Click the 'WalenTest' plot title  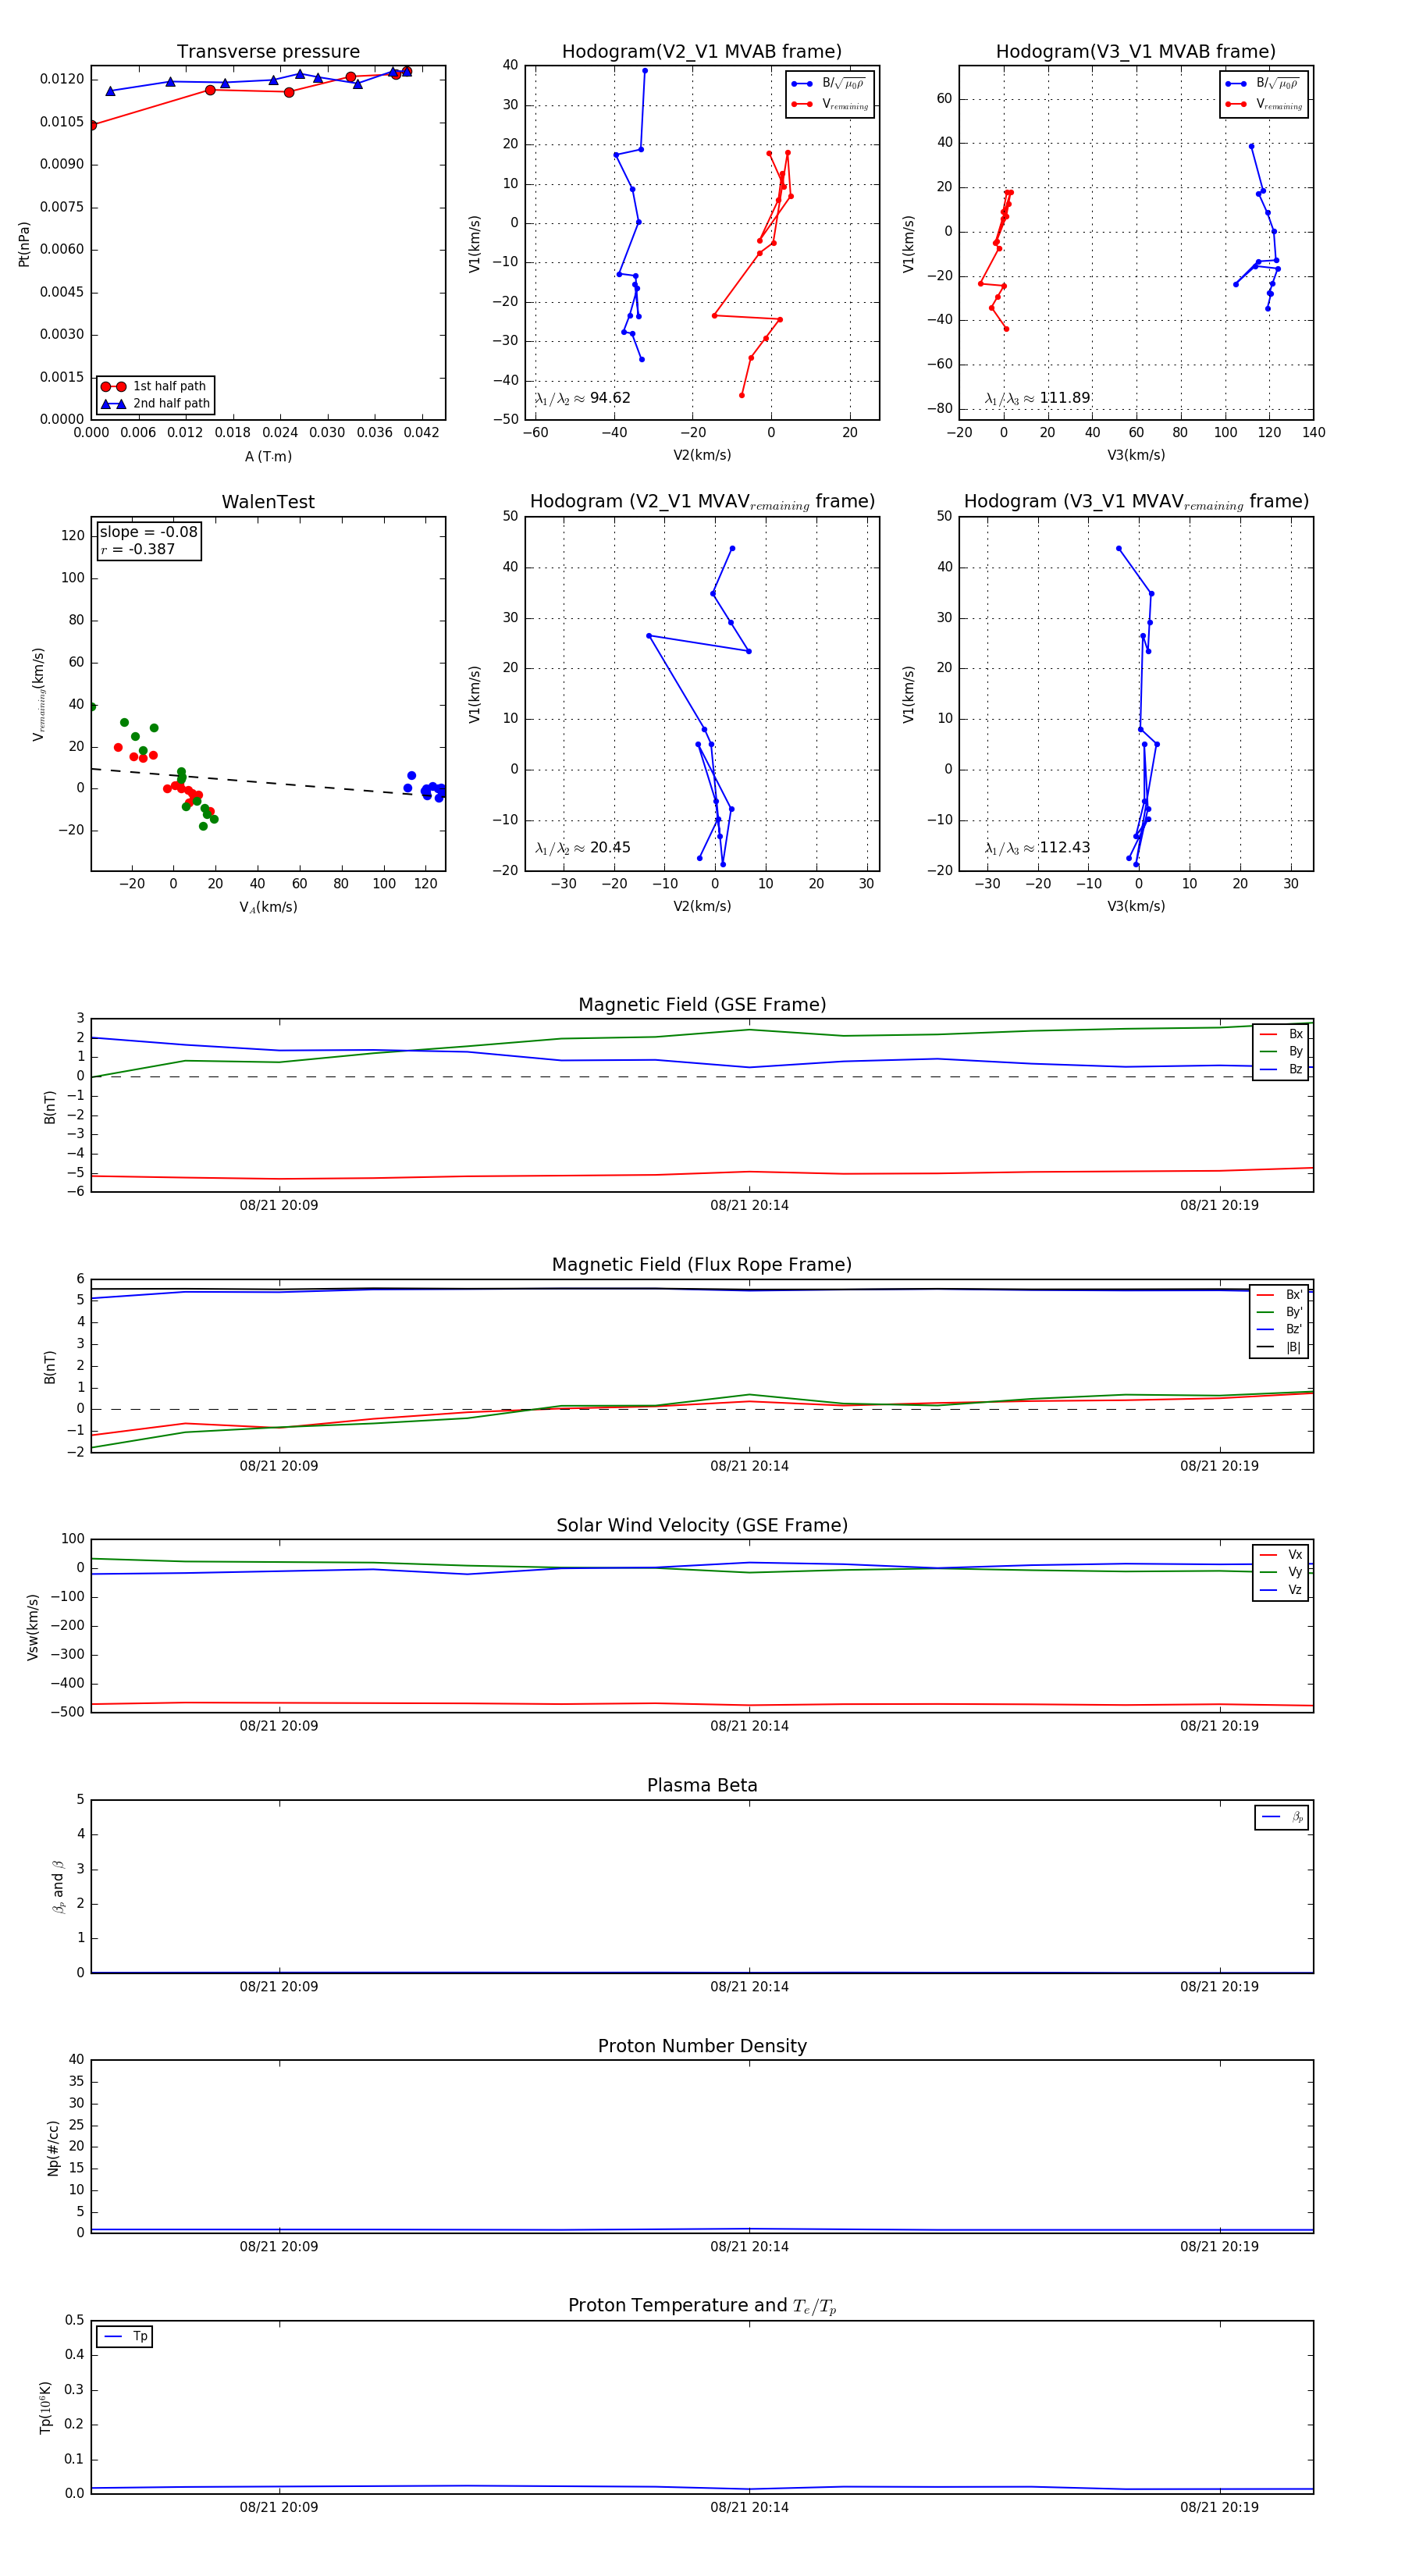pyautogui.click(x=268, y=502)
